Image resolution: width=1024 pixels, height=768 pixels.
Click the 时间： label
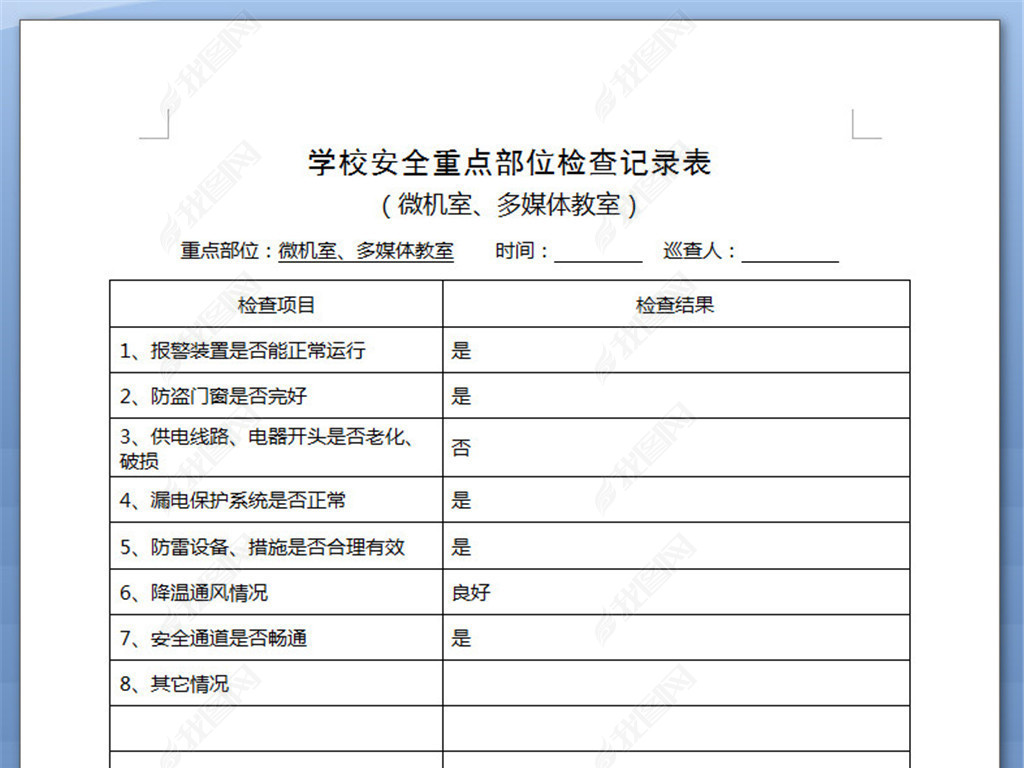(x=522, y=251)
